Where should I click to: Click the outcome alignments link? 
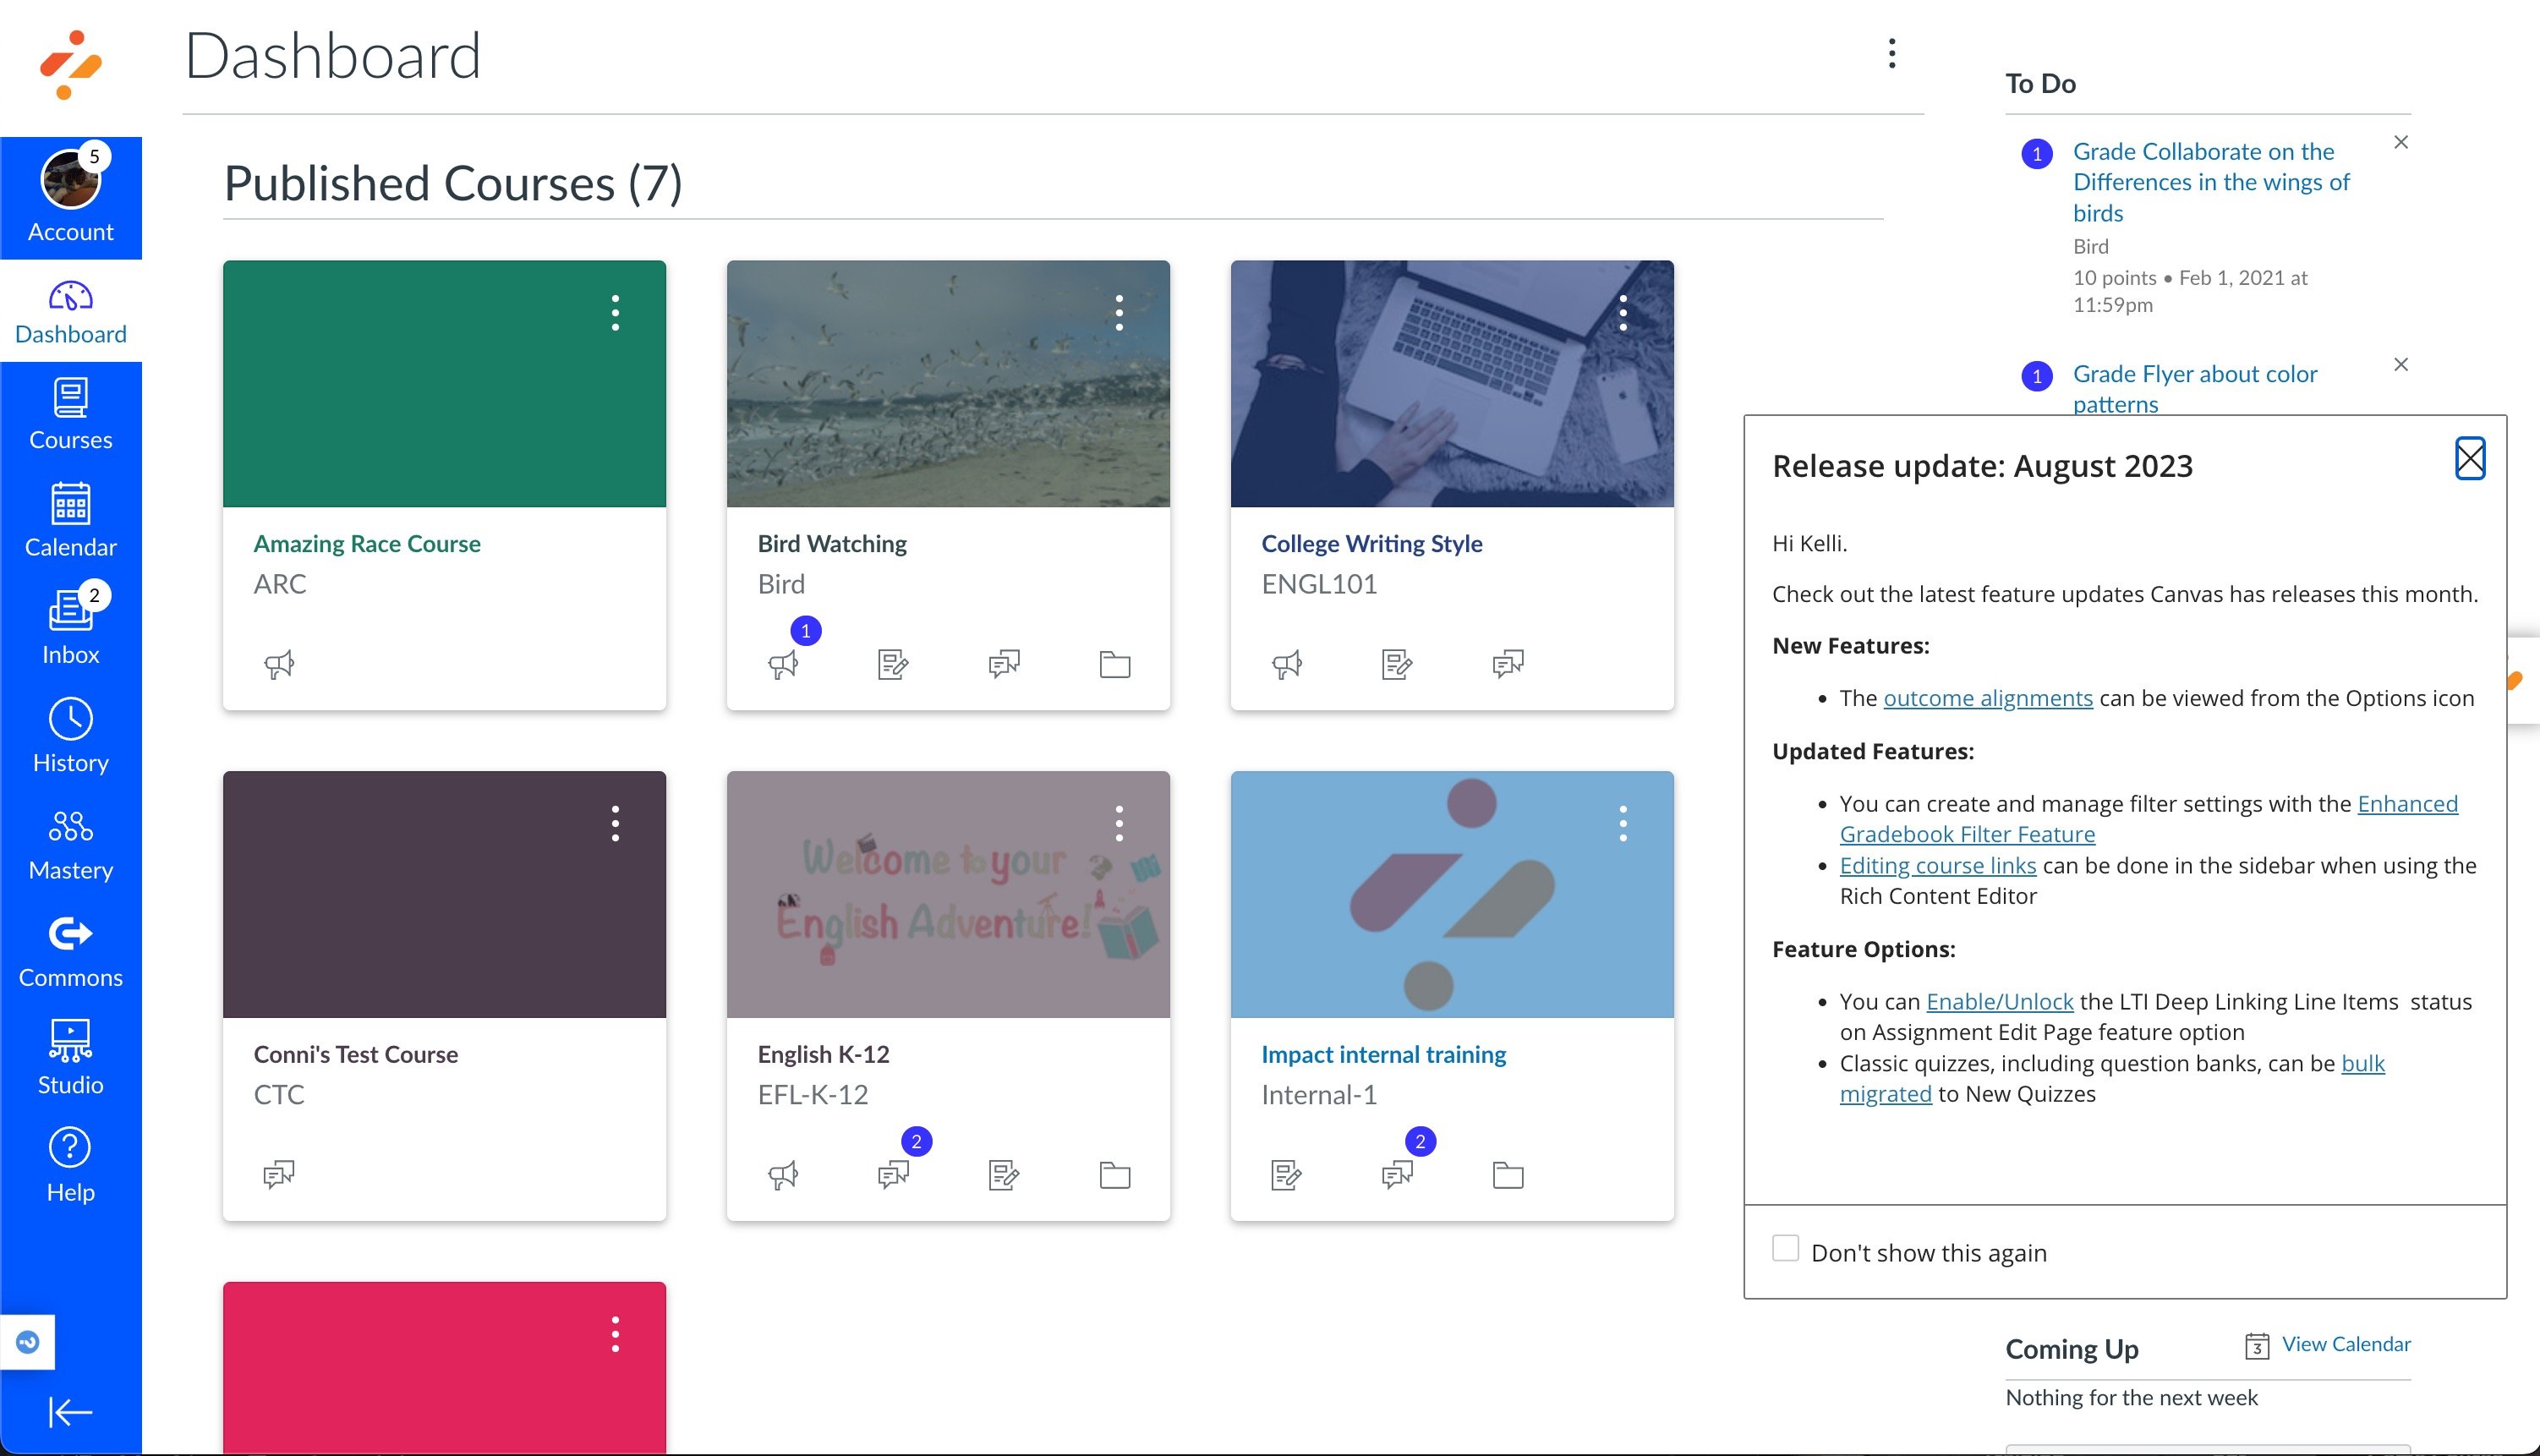point(1987,698)
